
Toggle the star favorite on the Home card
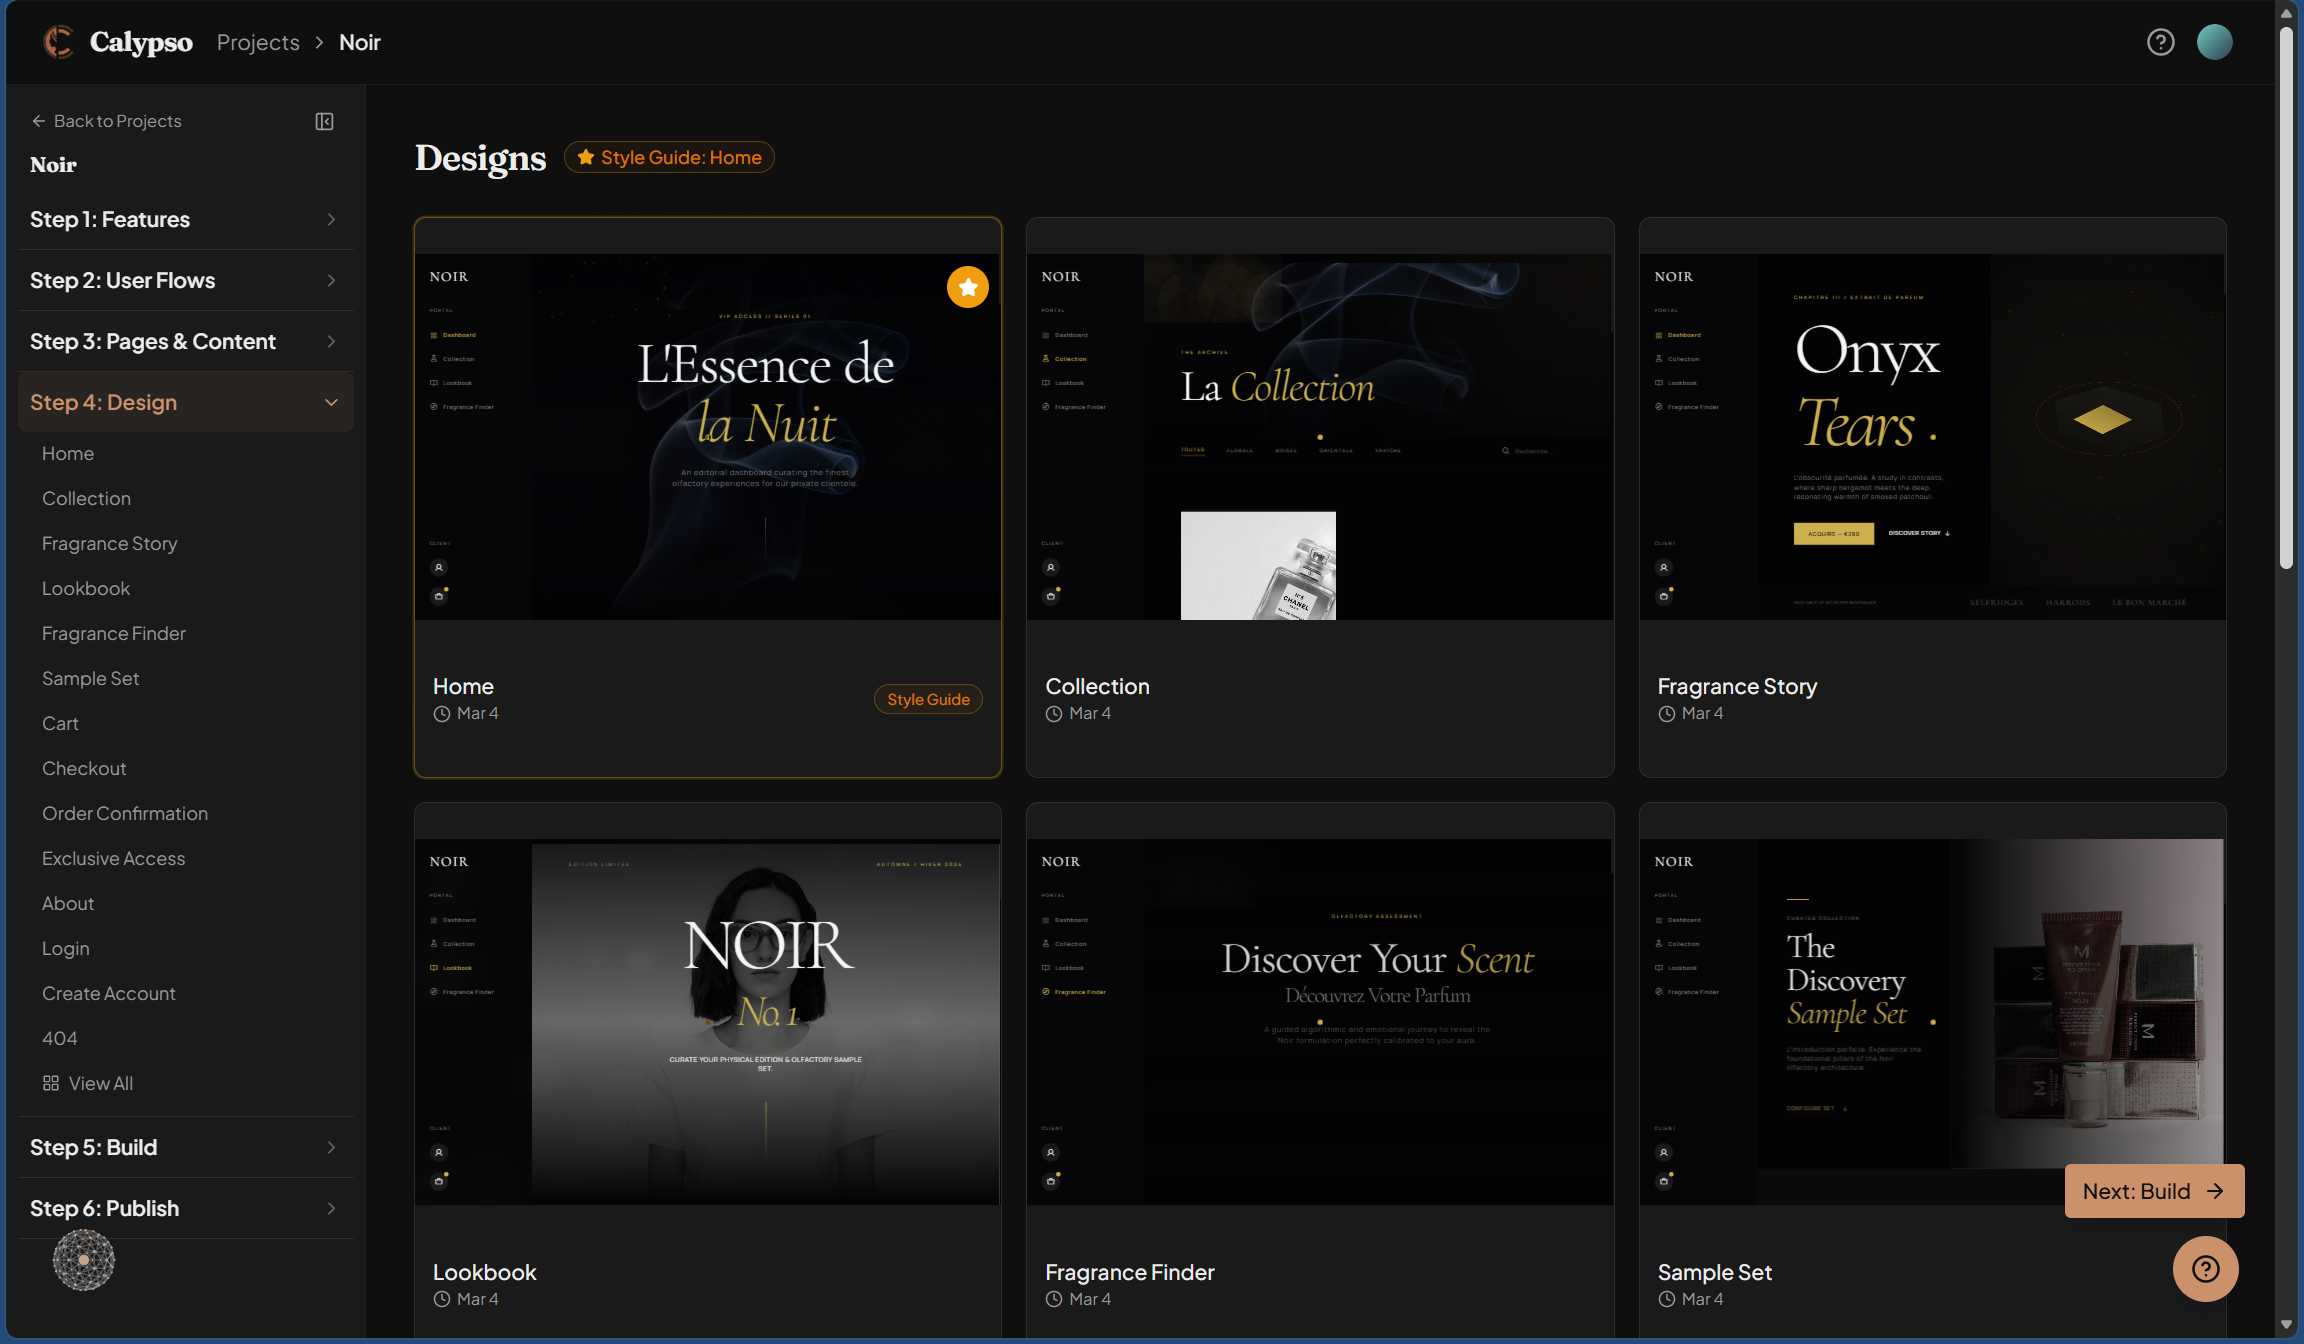click(x=967, y=287)
